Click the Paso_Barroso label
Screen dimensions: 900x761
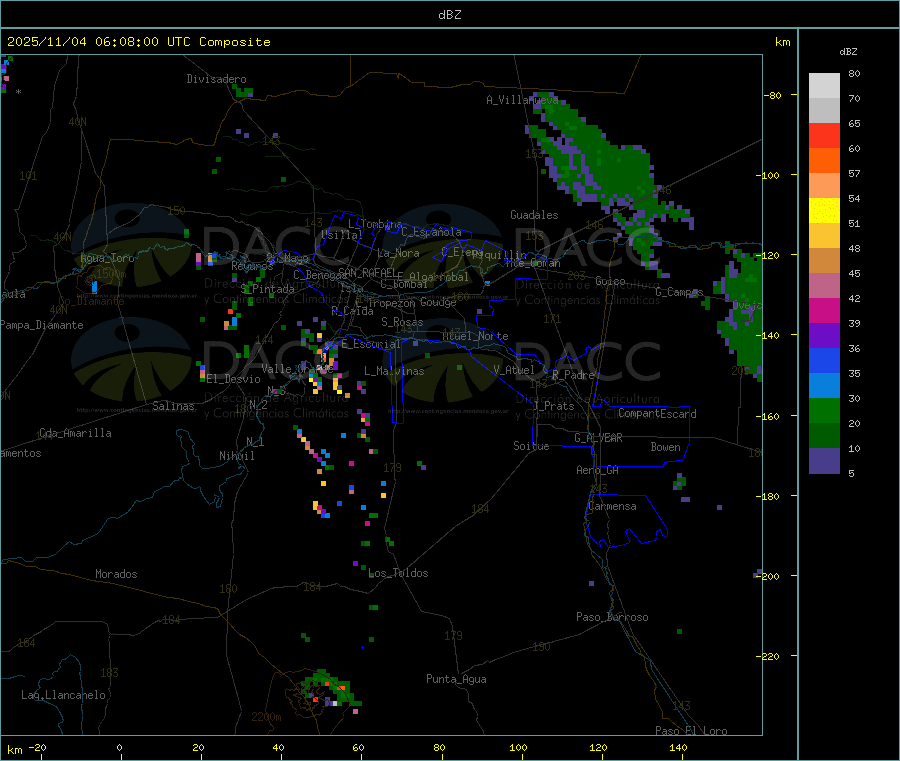[612, 617]
